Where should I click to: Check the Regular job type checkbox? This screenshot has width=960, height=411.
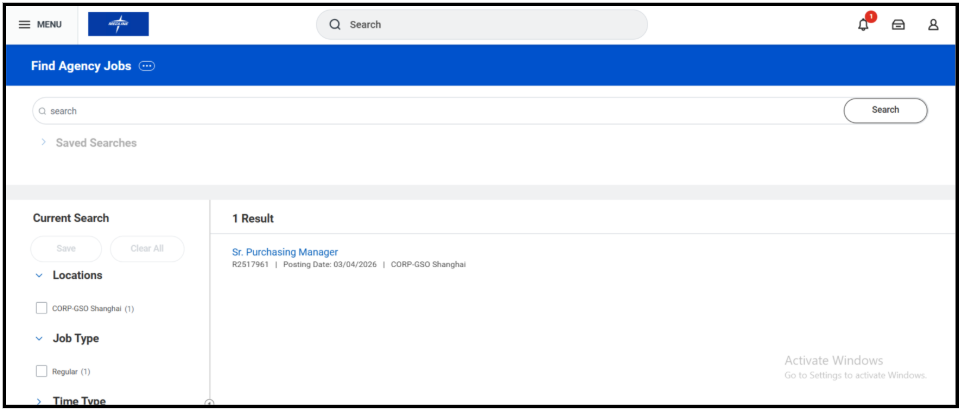tap(42, 371)
